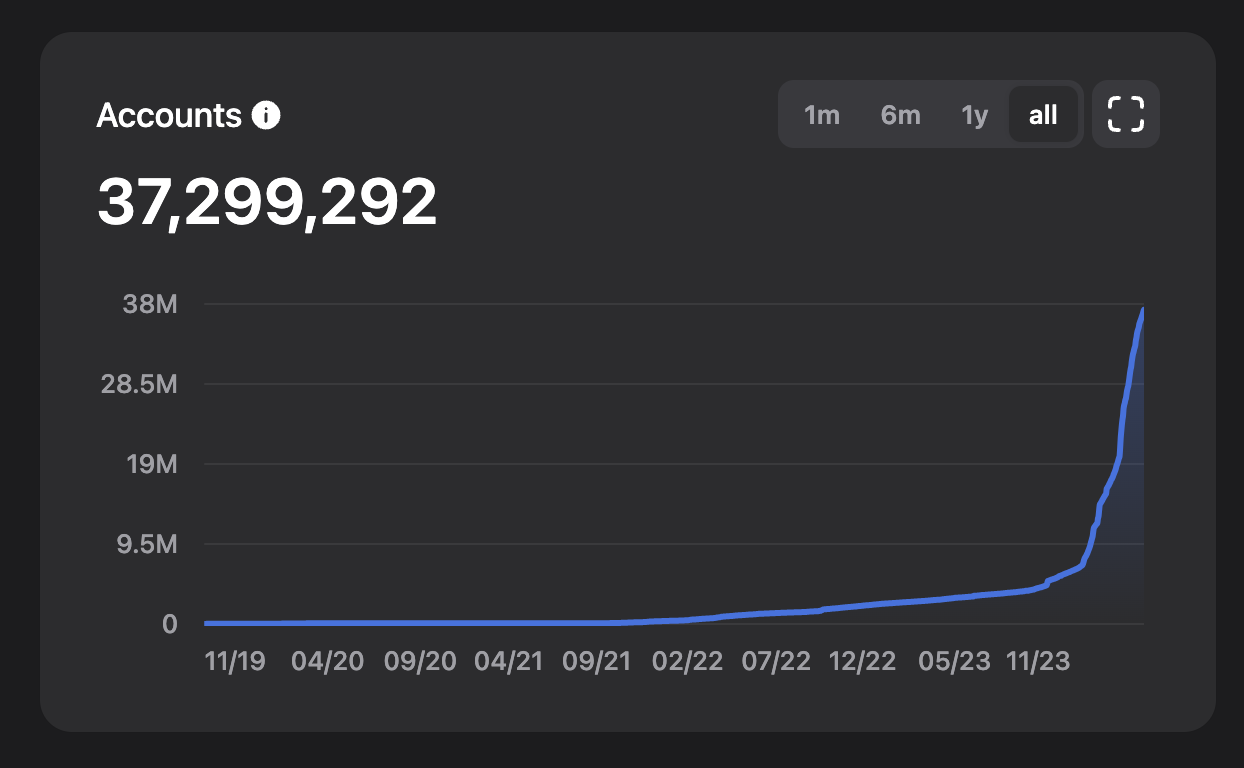
Task: Click the 11/23 x-axis date label
Action: click(x=1038, y=662)
